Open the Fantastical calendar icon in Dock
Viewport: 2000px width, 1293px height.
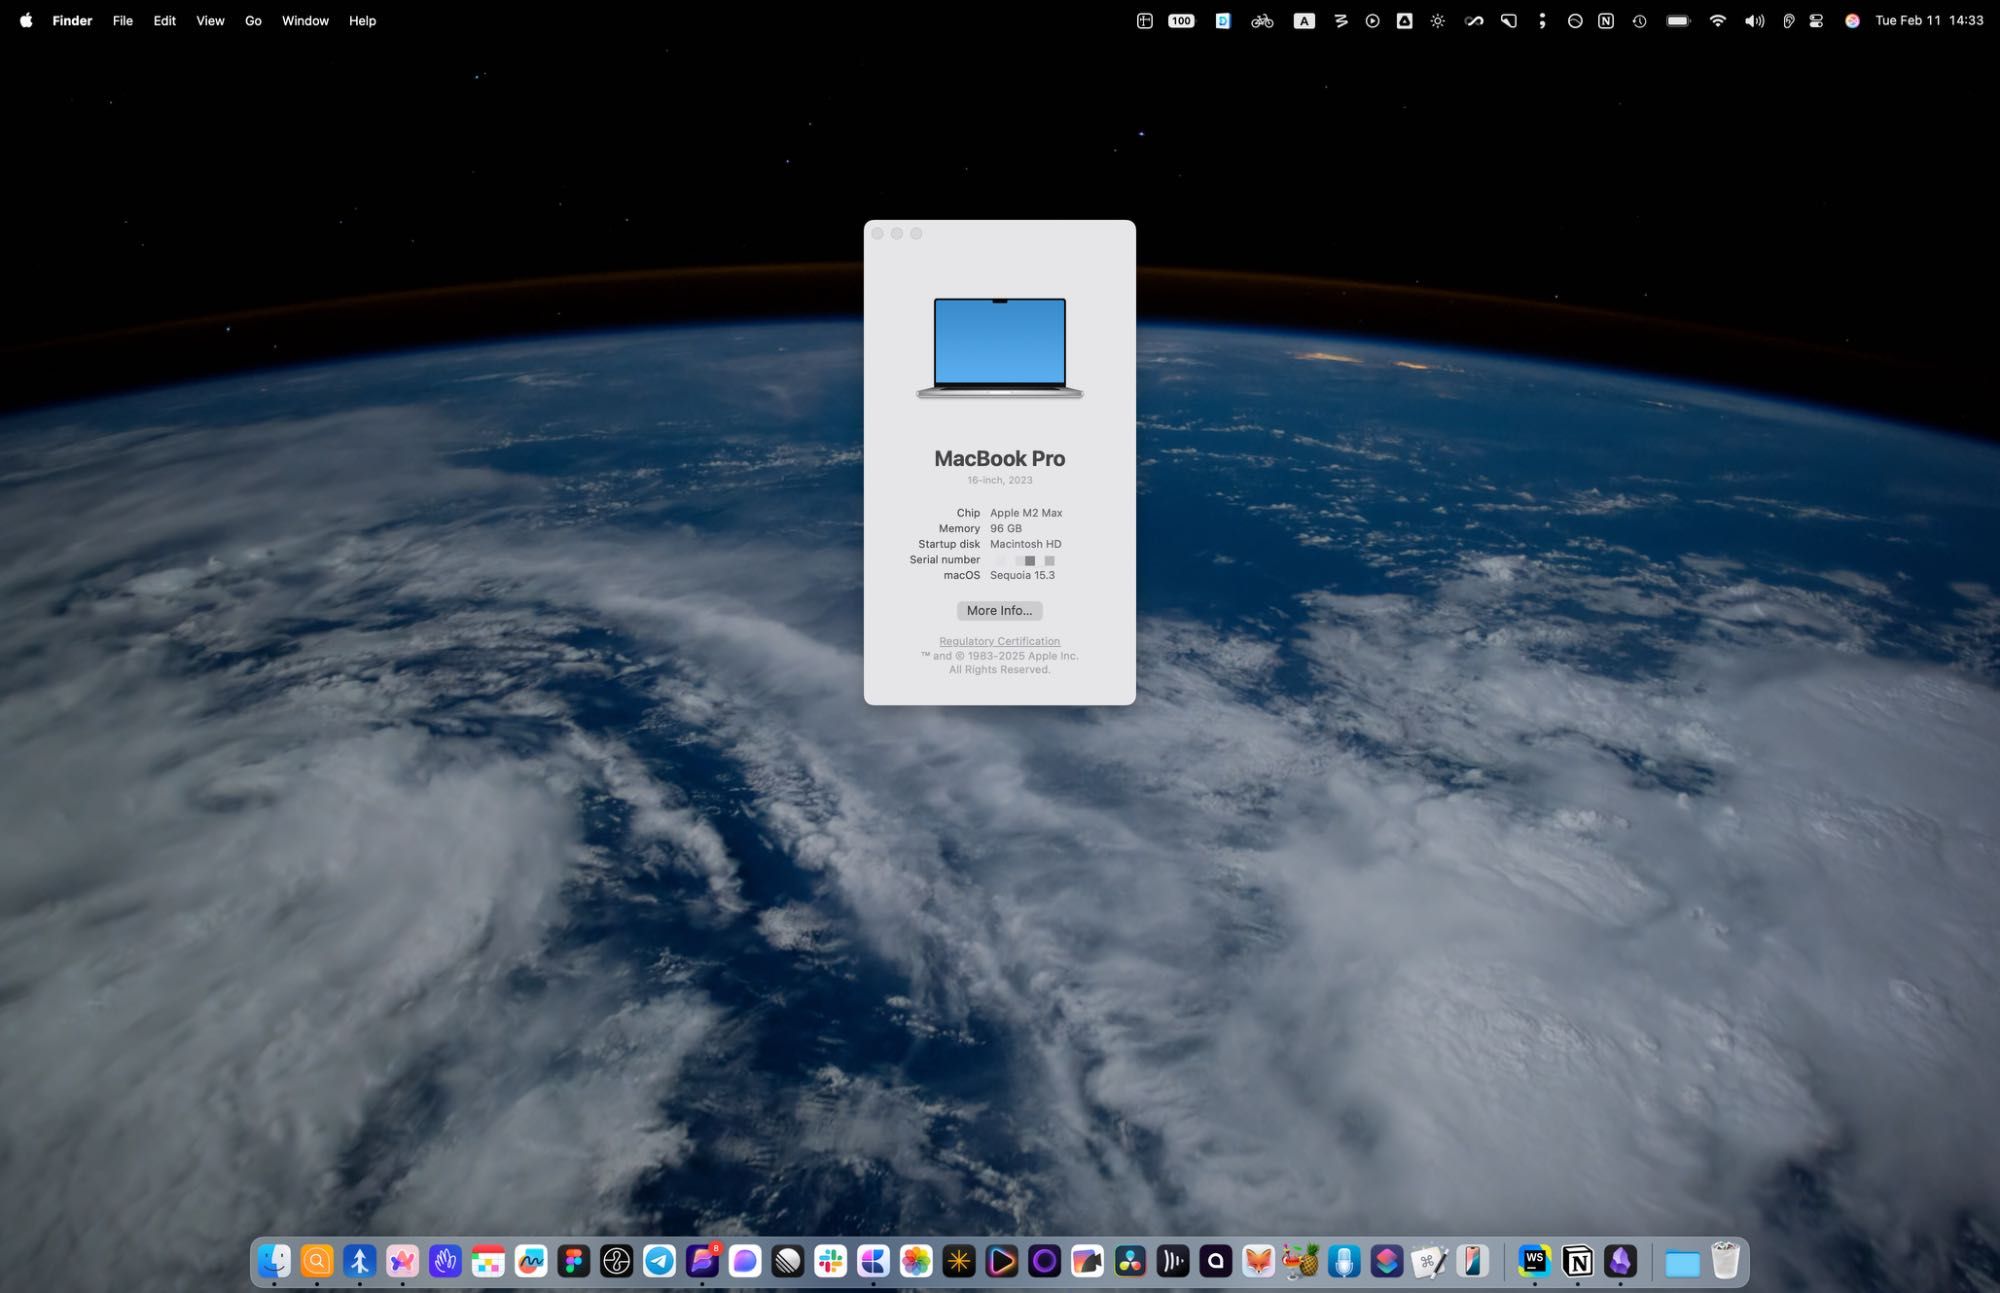[x=488, y=1261]
